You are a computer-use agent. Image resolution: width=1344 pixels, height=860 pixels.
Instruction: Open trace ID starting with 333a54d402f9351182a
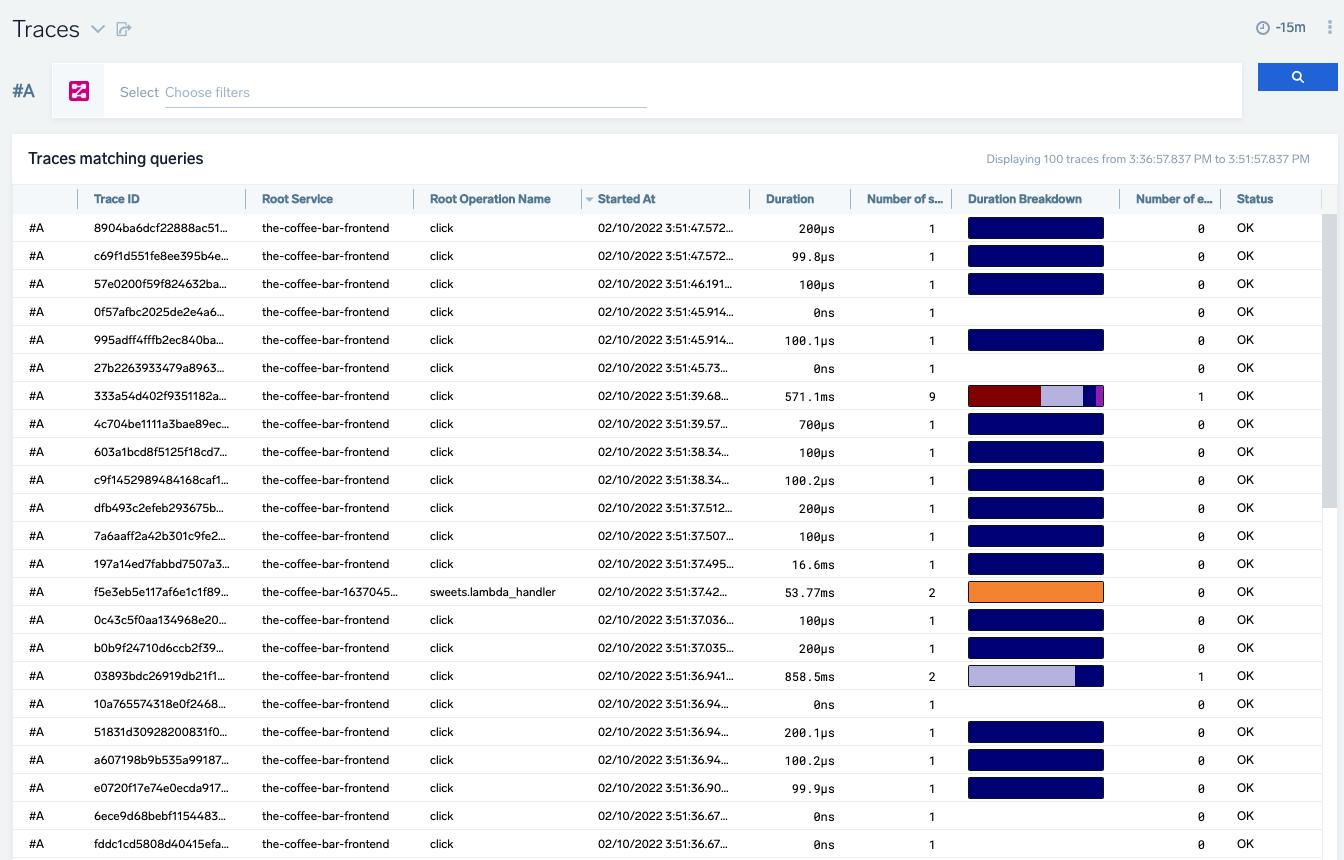159,396
